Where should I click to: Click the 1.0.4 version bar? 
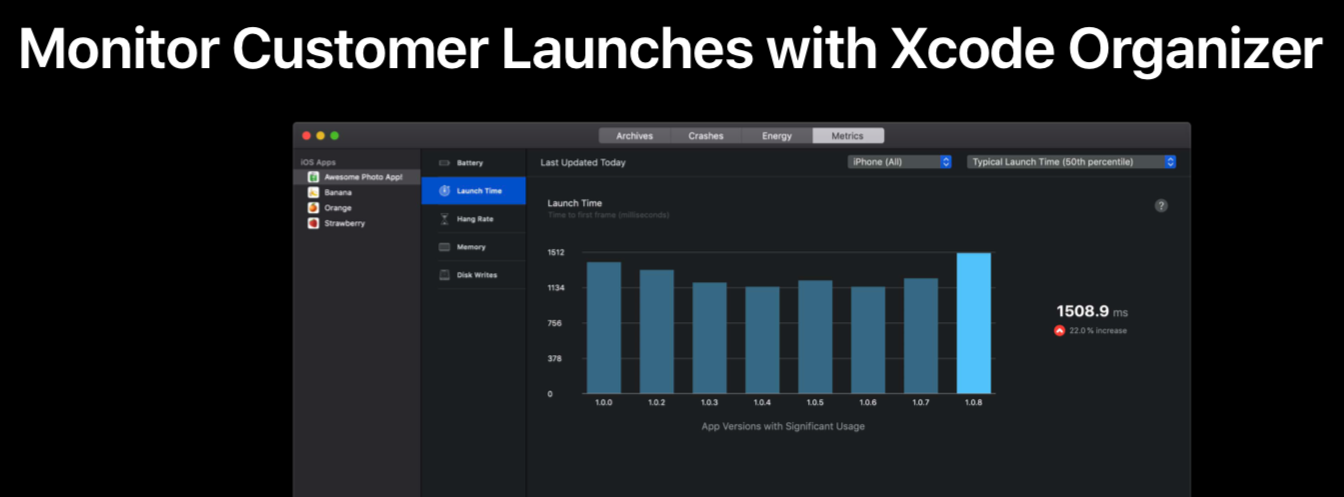762,340
